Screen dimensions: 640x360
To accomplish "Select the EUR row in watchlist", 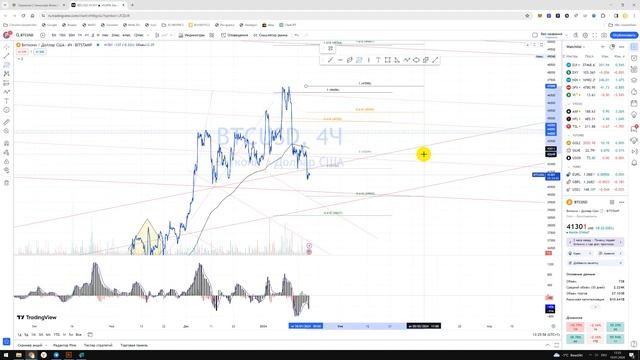I will (595, 174).
